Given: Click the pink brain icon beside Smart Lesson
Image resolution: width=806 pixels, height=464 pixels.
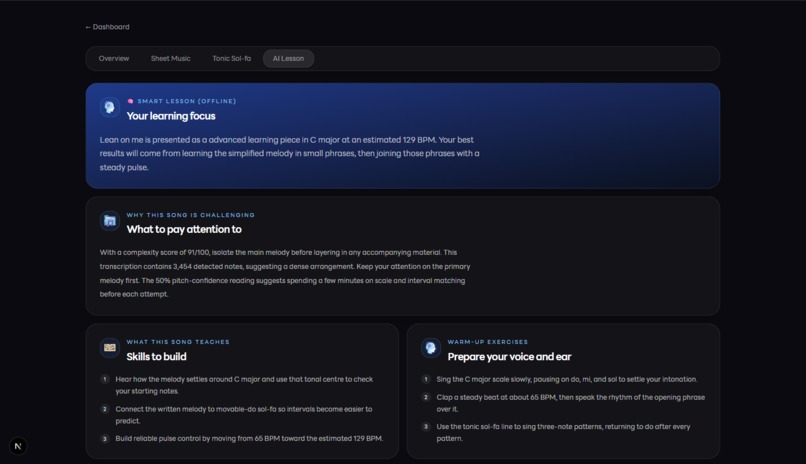Looking at the screenshot, I should [131, 101].
